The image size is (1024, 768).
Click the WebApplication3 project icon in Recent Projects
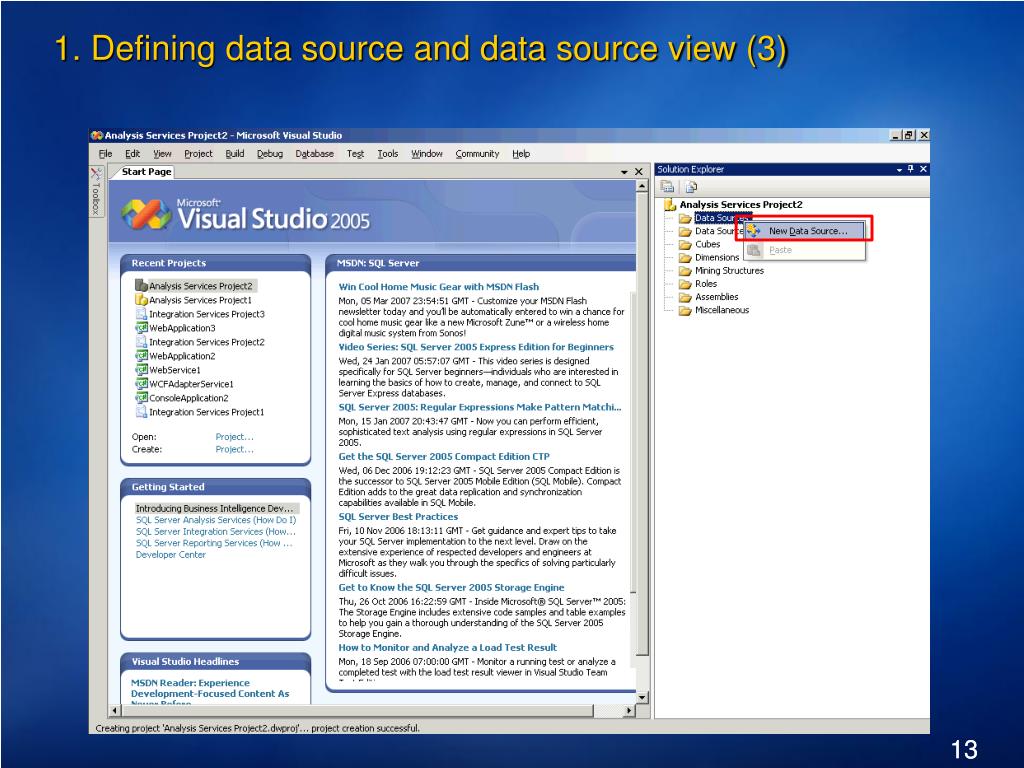click(141, 328)
